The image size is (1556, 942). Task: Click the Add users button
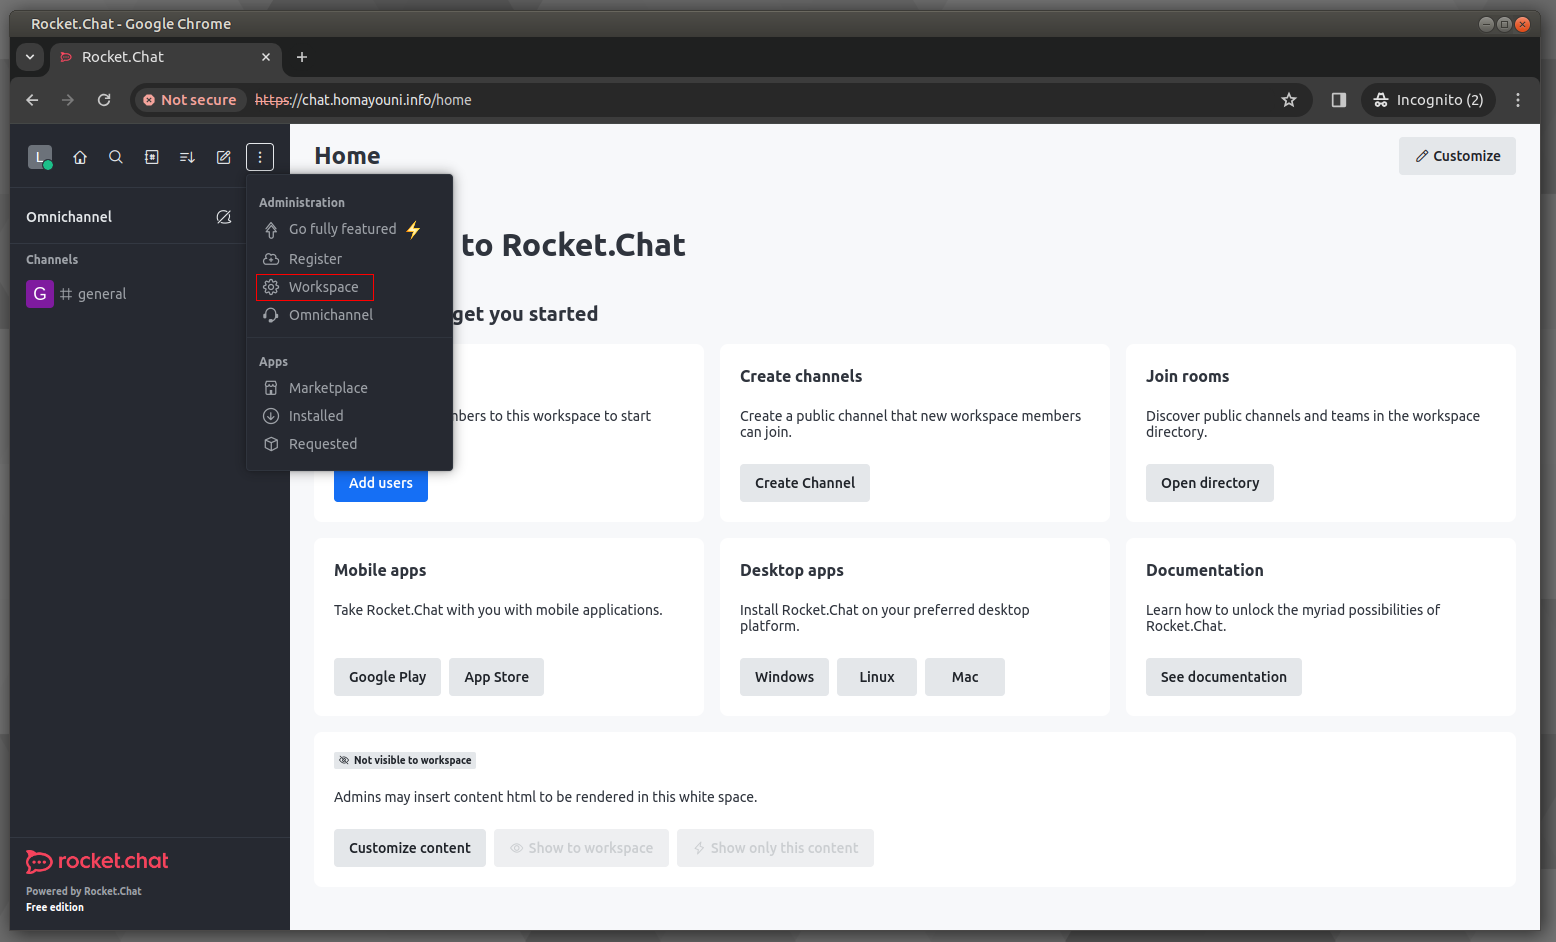pos(381,483)
